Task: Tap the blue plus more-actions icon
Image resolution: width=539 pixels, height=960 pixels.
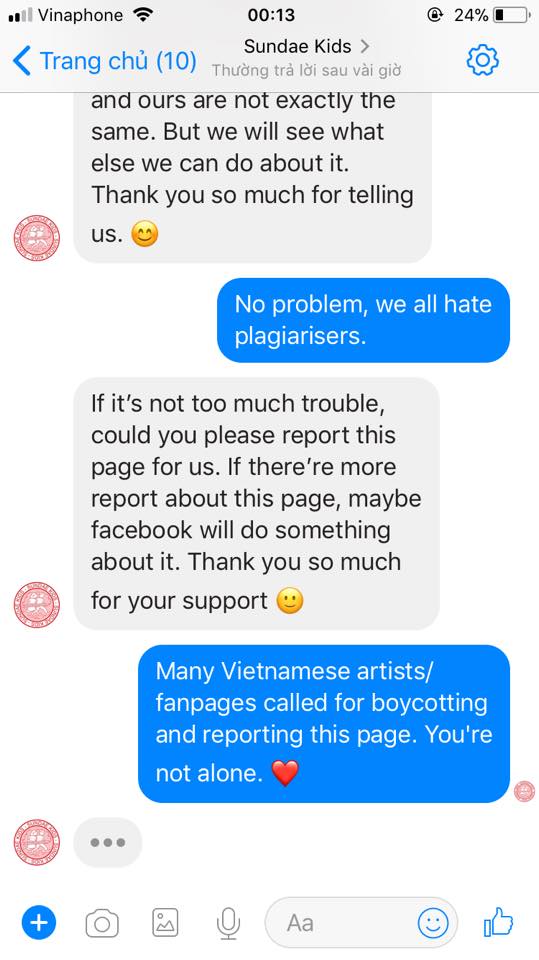Action: (39, 923)
